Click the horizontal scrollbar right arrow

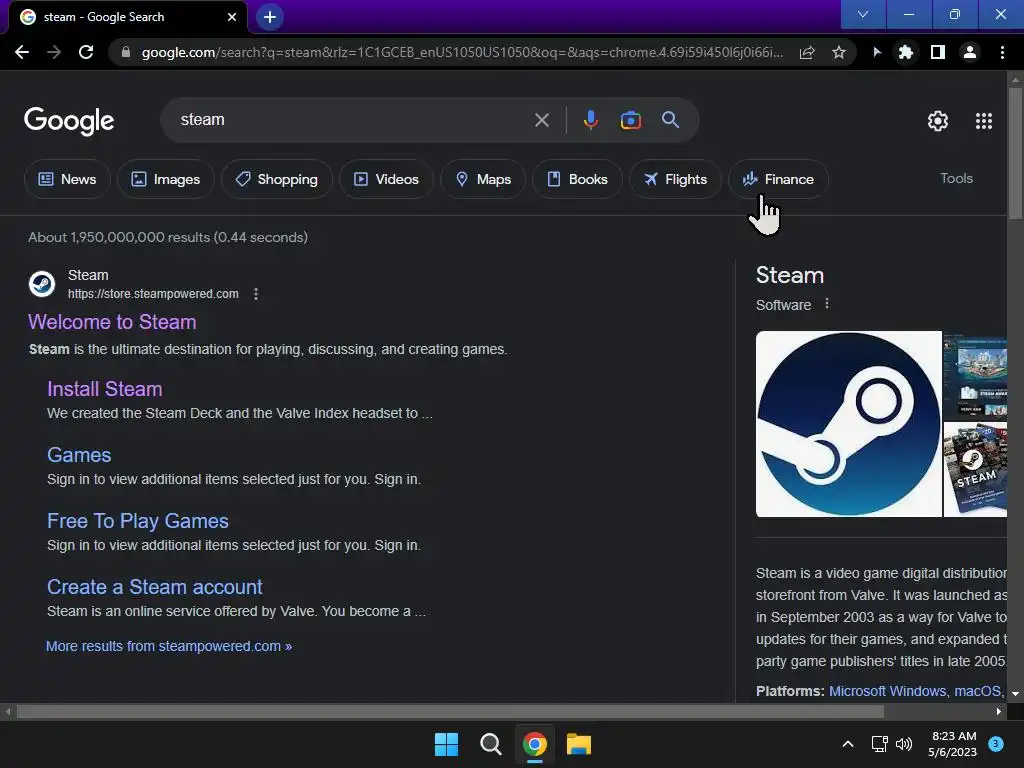(x=999, y=712)
